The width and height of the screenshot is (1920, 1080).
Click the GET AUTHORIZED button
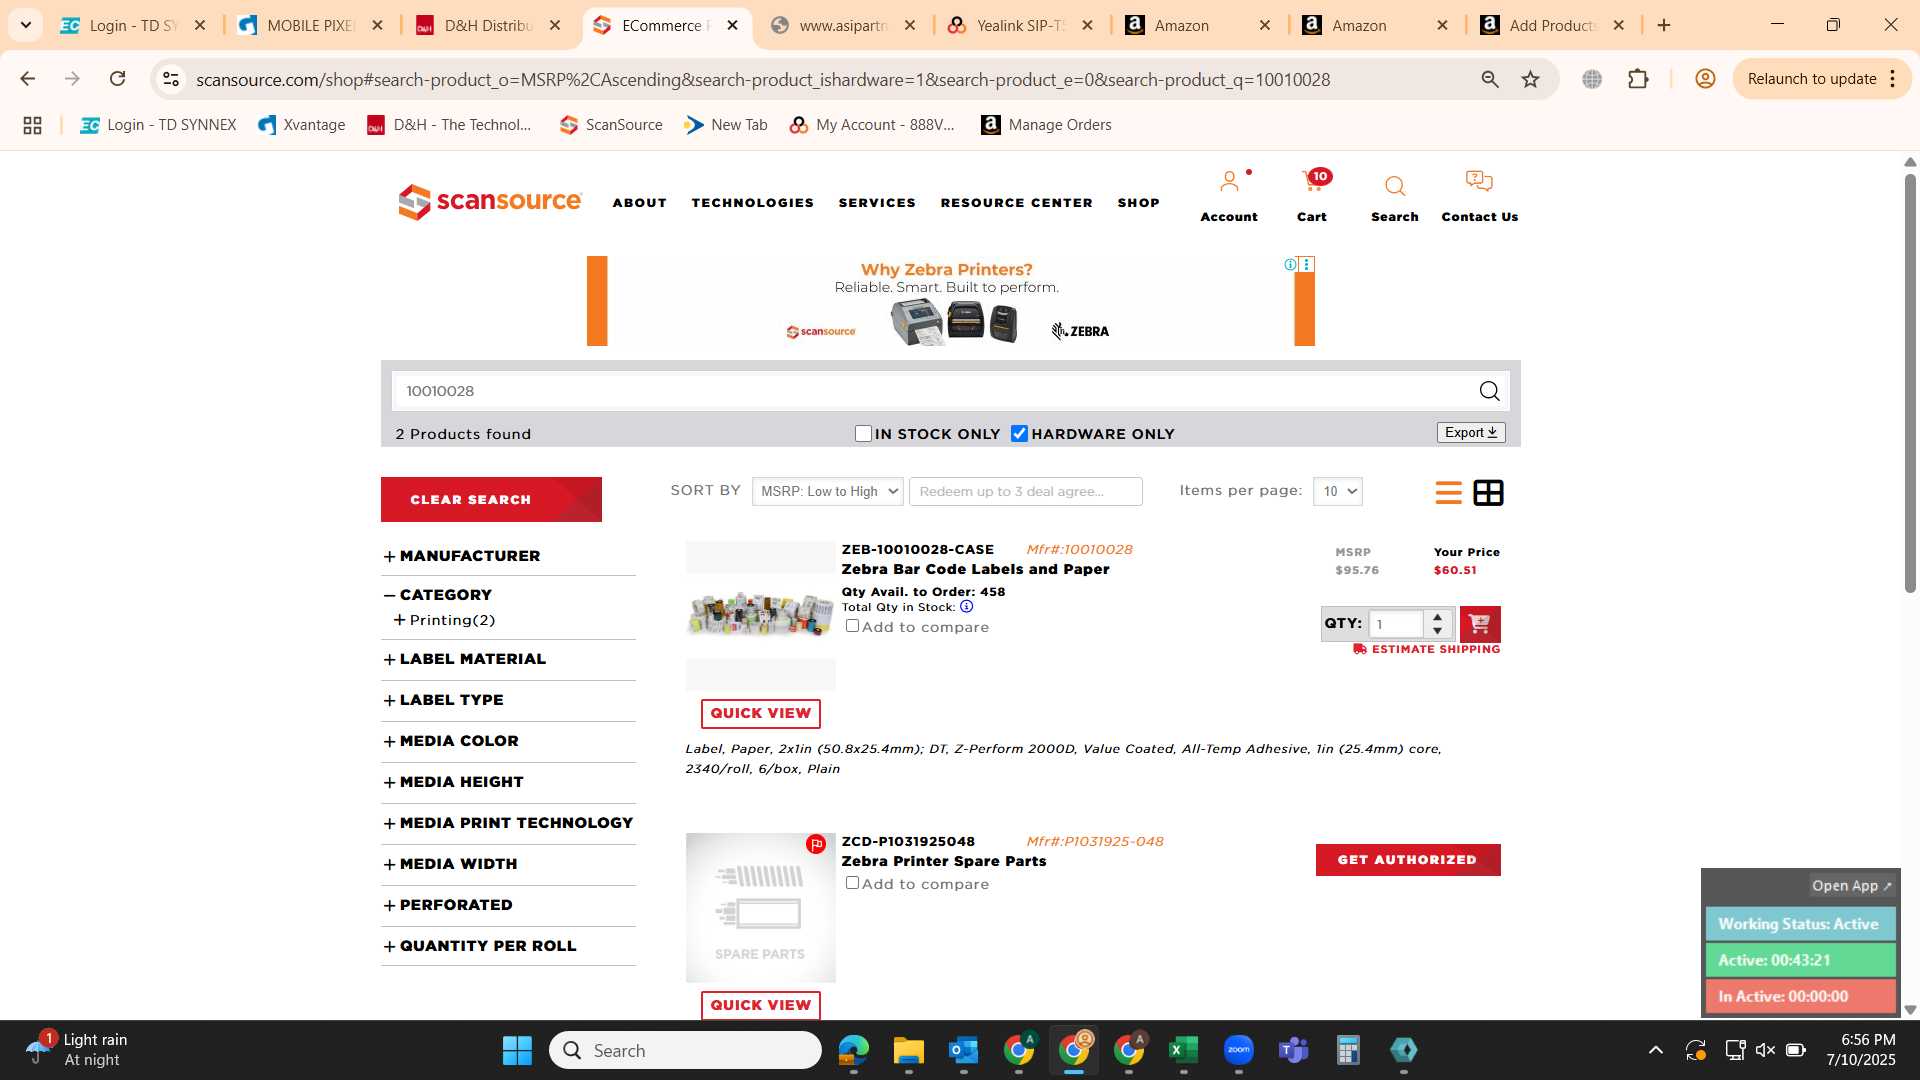[1407, 860]
